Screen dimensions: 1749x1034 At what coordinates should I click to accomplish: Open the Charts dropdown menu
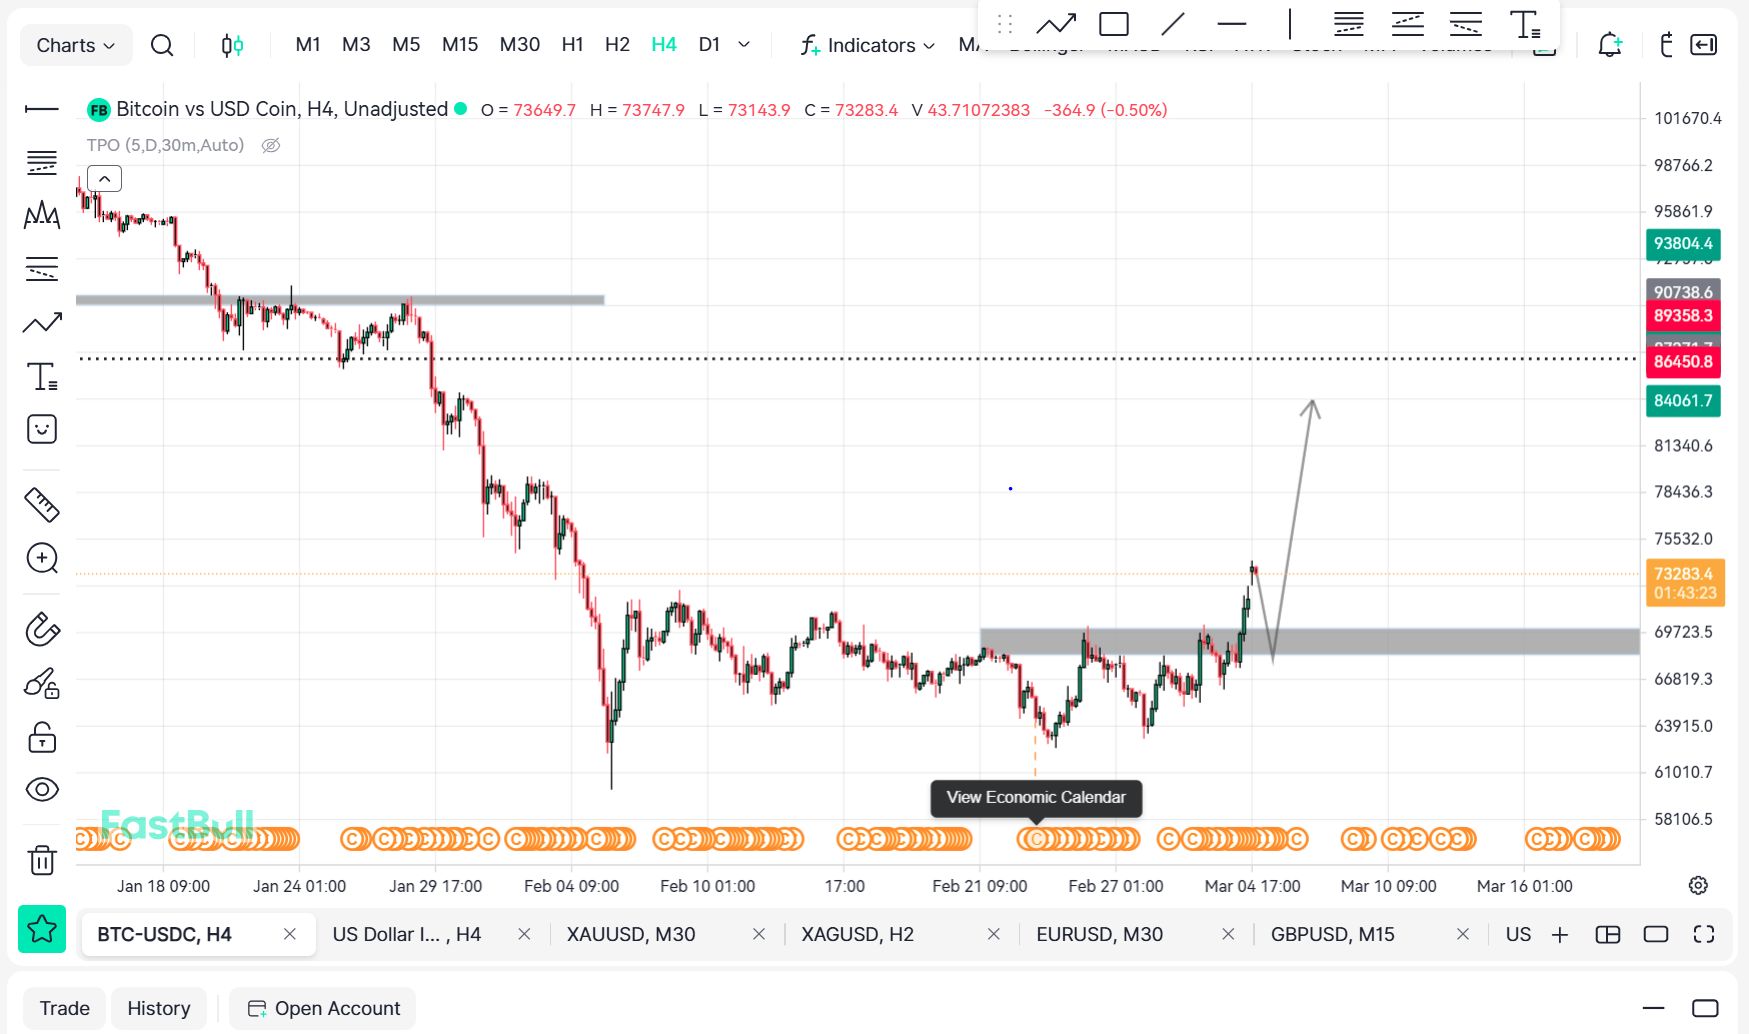pos(75,45)
